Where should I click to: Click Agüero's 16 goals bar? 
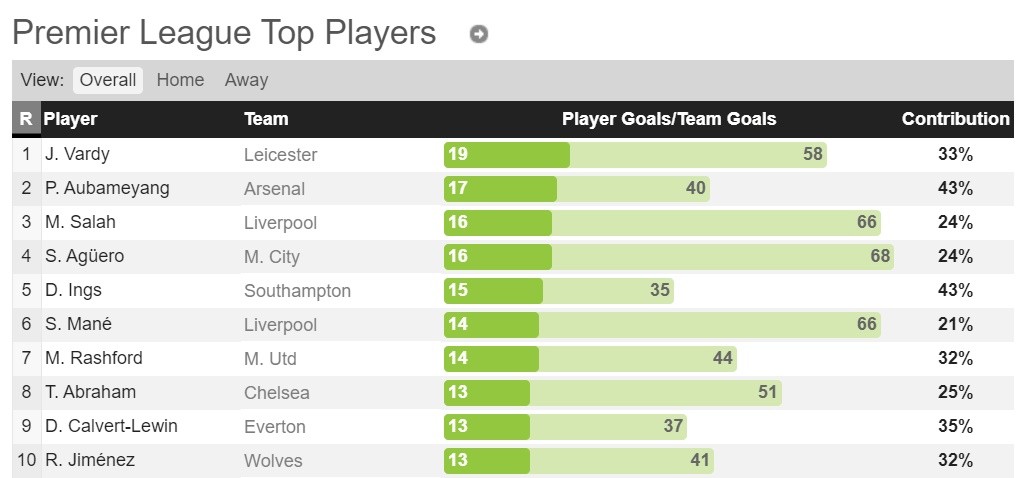click(497, 256)
